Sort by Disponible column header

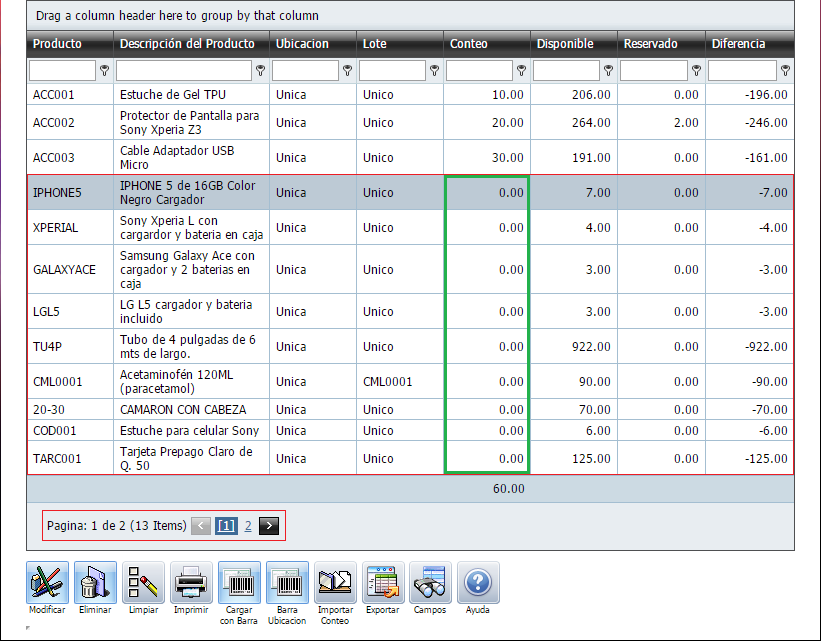565,44
